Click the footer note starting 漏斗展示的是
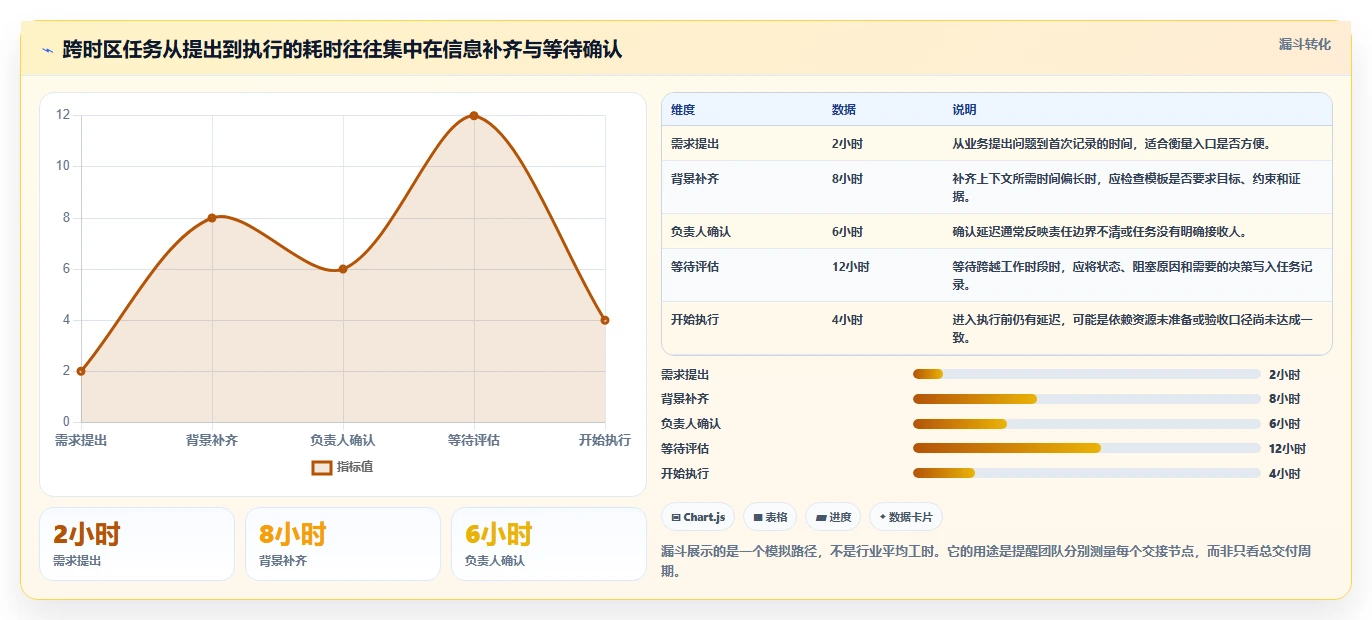This screenshot has width=1372, height=620. (x=985, y=561)
